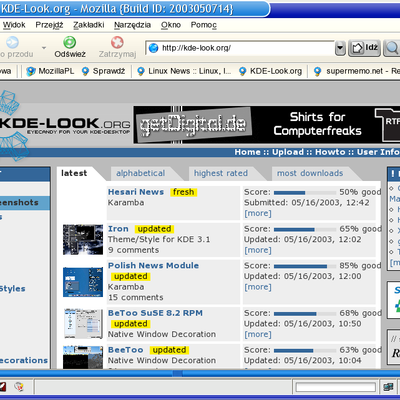The width and height of the screenshot is (400, 400).
Task: Click the BeeToo screenshot thumbnail
Action: (83, 357)
